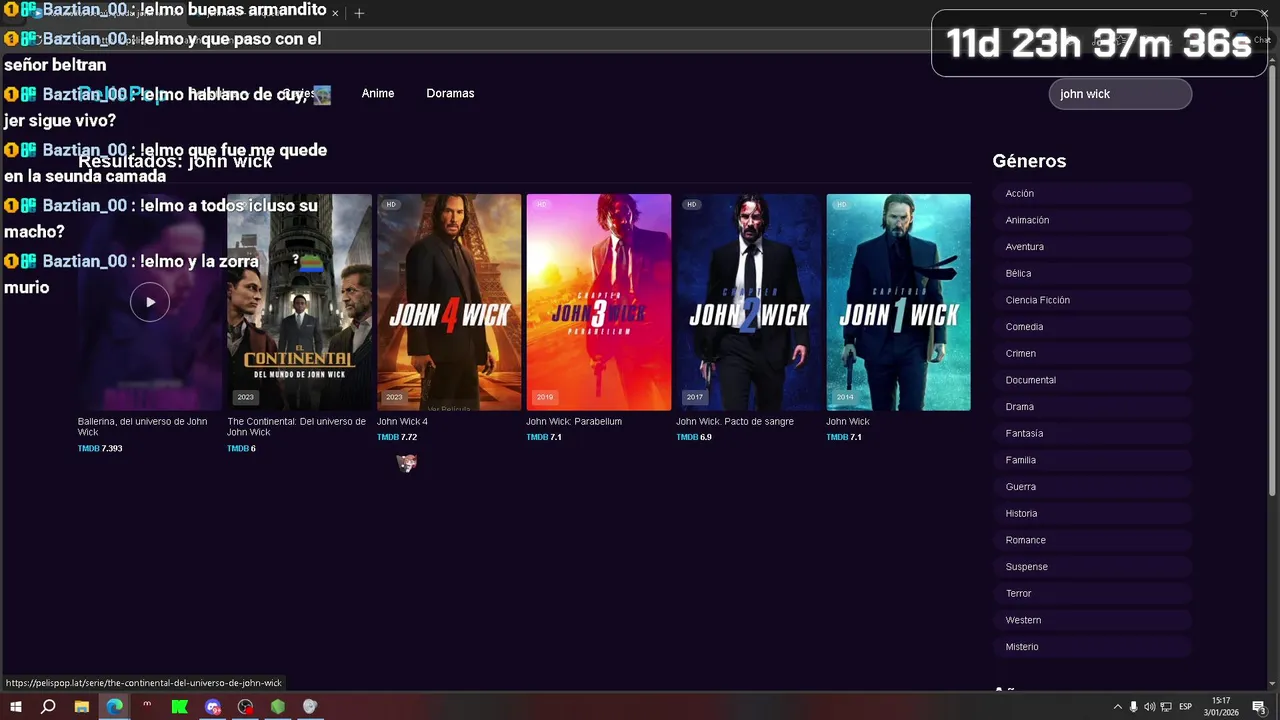Image resolution: width=1280 pixels, height=720 pixels.
Task: Select the Documental genre
Action: pyautogui.click(x=1092, y=380)
